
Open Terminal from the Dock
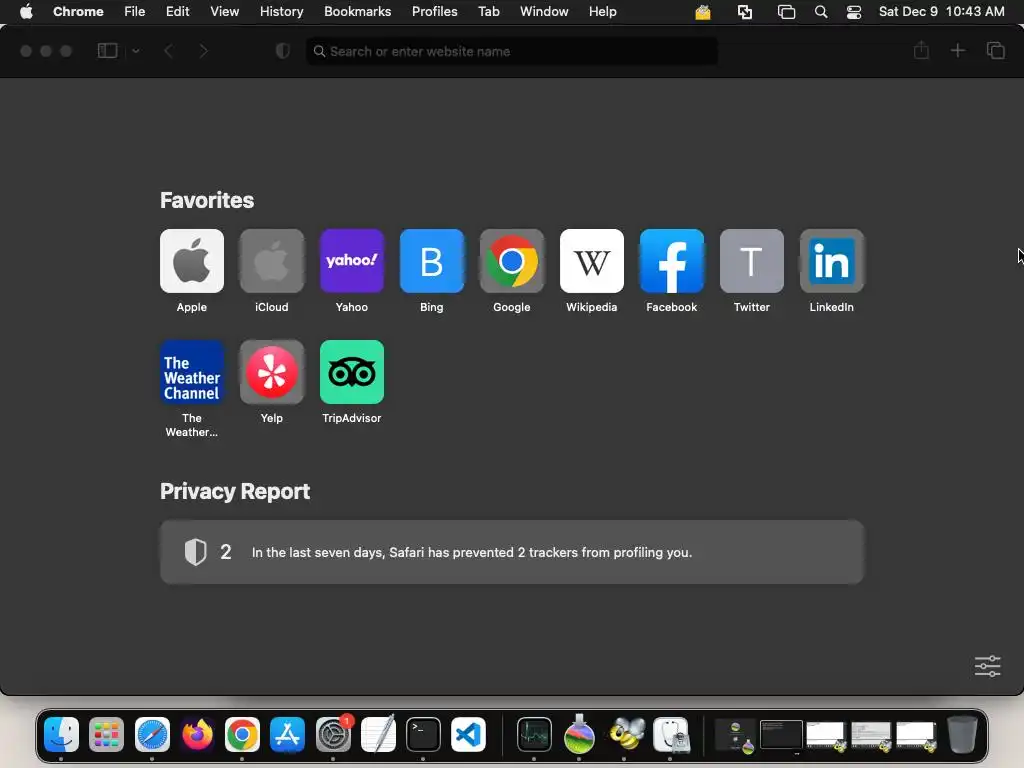click(423, 735)
